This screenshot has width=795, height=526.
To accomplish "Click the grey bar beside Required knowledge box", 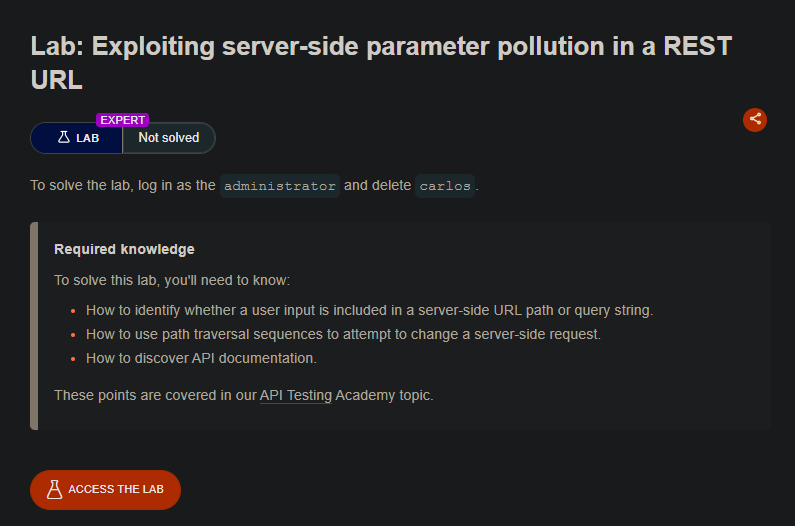I will 34,326.
